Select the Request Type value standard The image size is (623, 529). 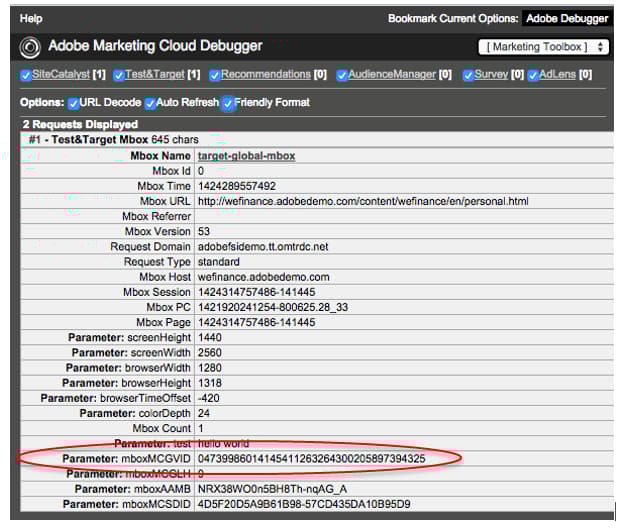[x=219, y=262]
